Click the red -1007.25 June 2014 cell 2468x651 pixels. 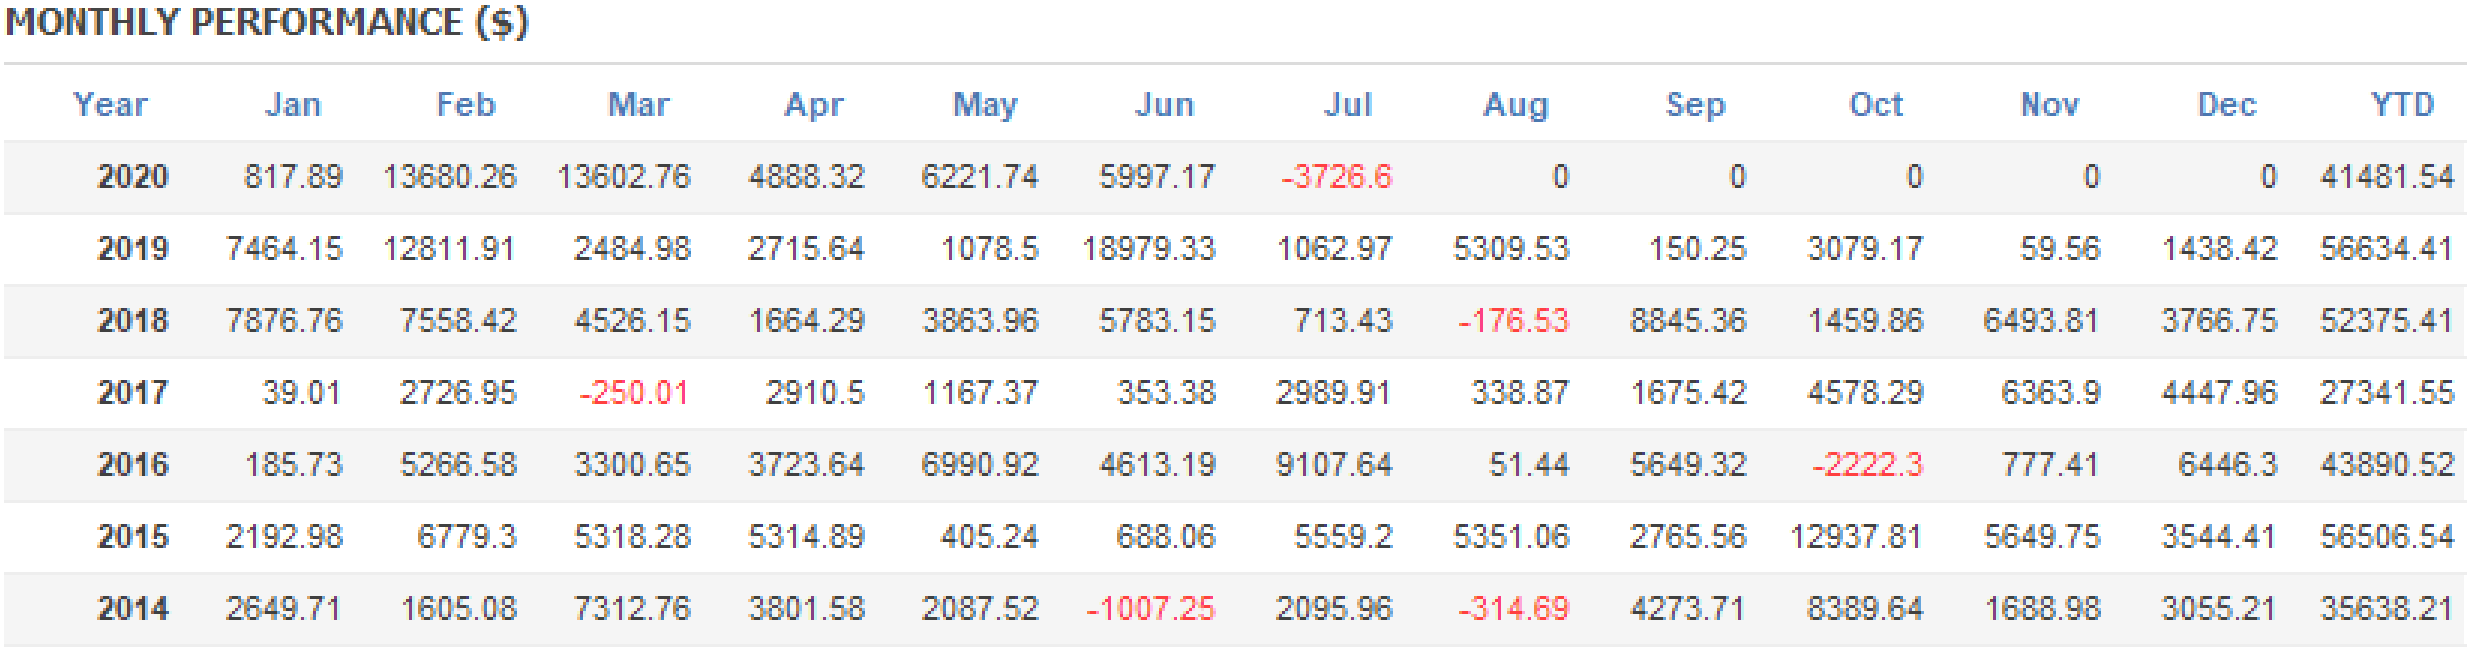[1151, 609]
